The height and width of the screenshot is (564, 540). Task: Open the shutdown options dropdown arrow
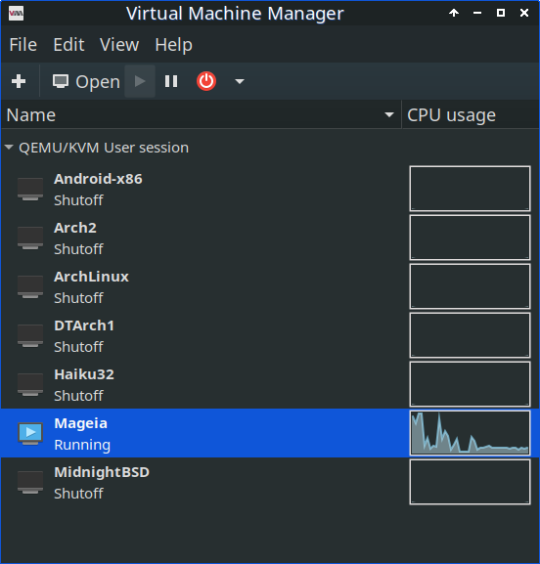[240, 82]
